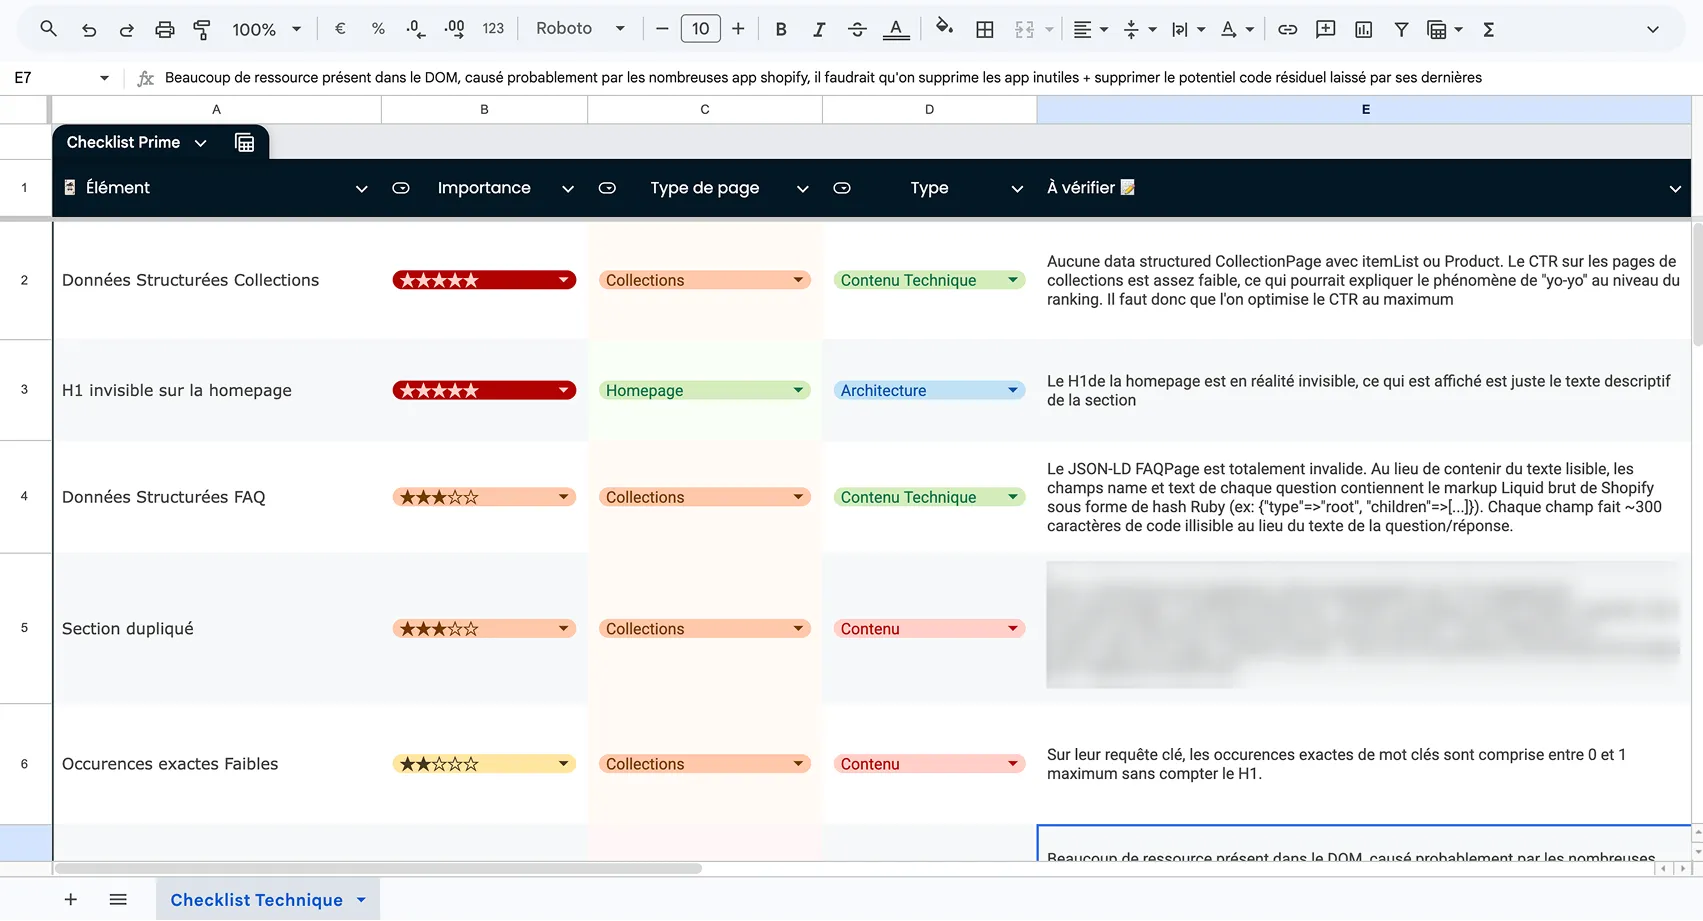1703x921 pixels.
Task: Switch to Checklist Technique tab
Action: (x=256, y=899)
